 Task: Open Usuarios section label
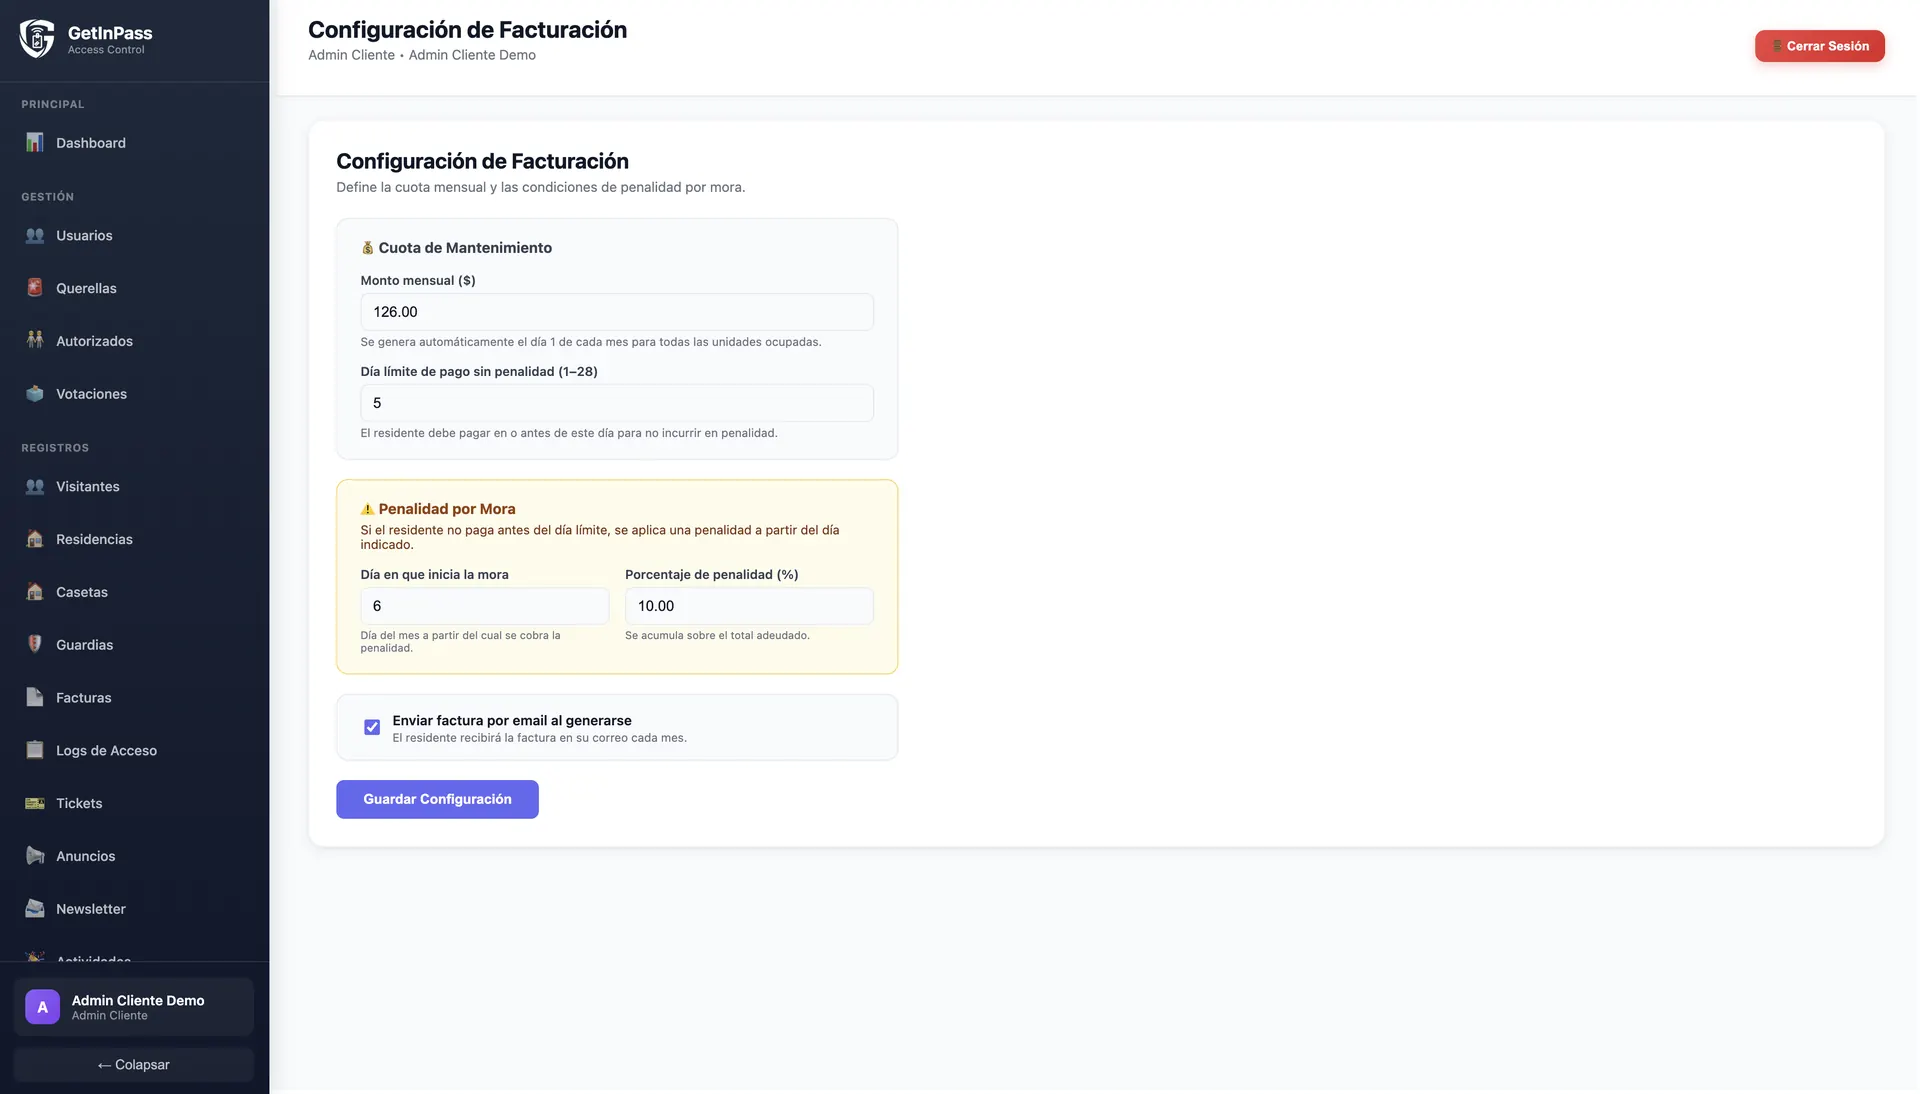(84, 236)
